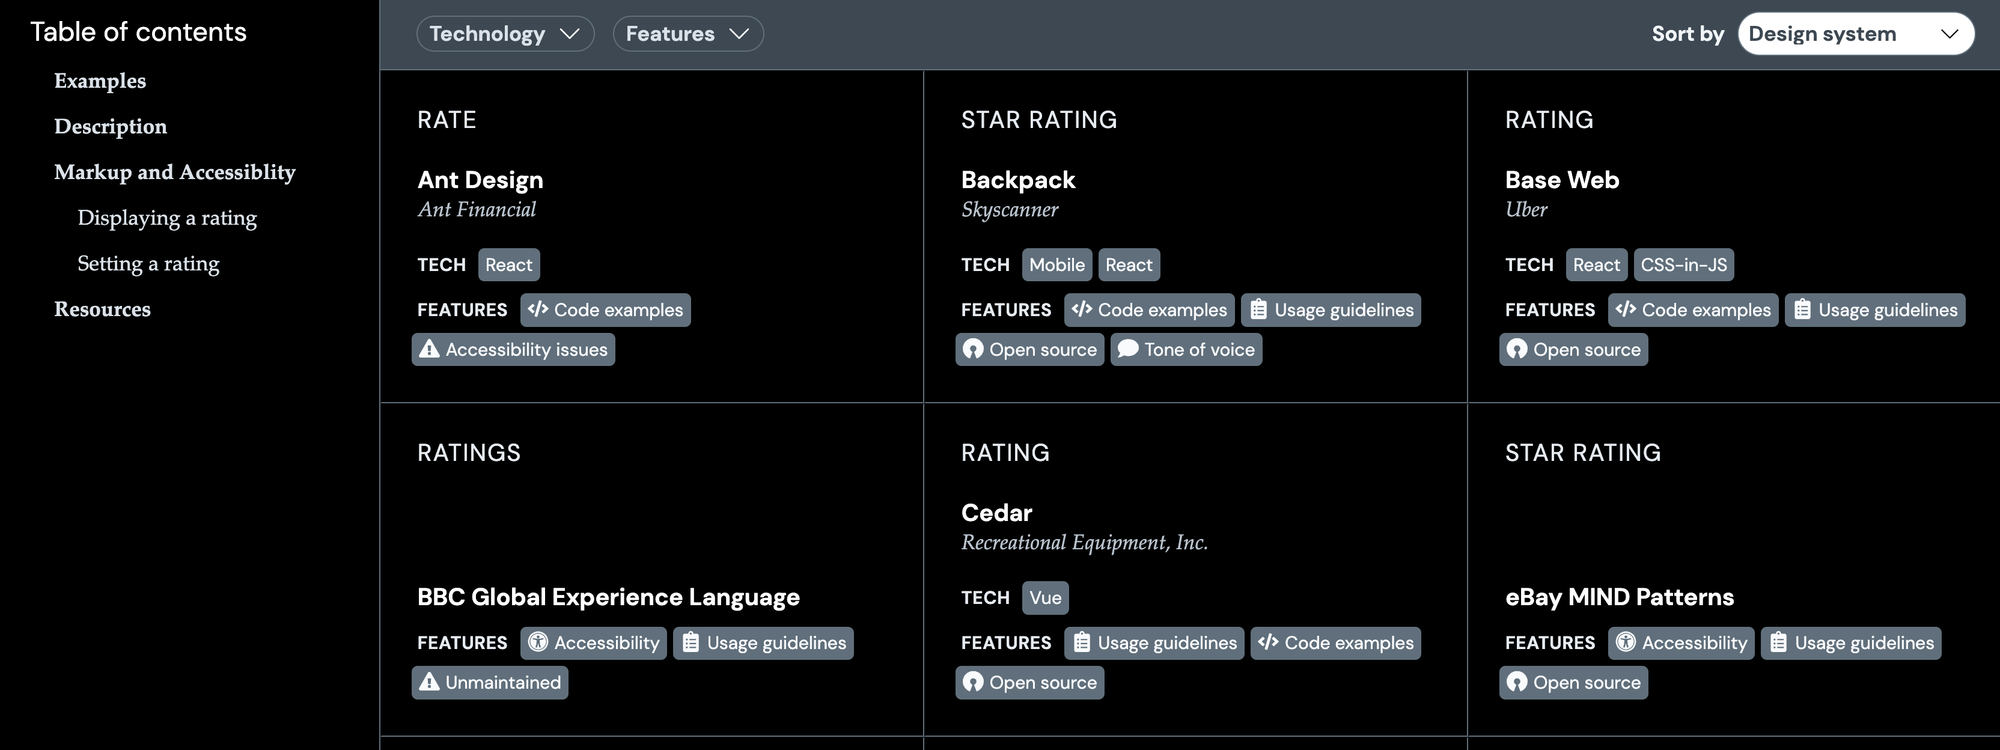Click the React tag under Ant Design
2000x750 pixels.
[x=509, y=265]
